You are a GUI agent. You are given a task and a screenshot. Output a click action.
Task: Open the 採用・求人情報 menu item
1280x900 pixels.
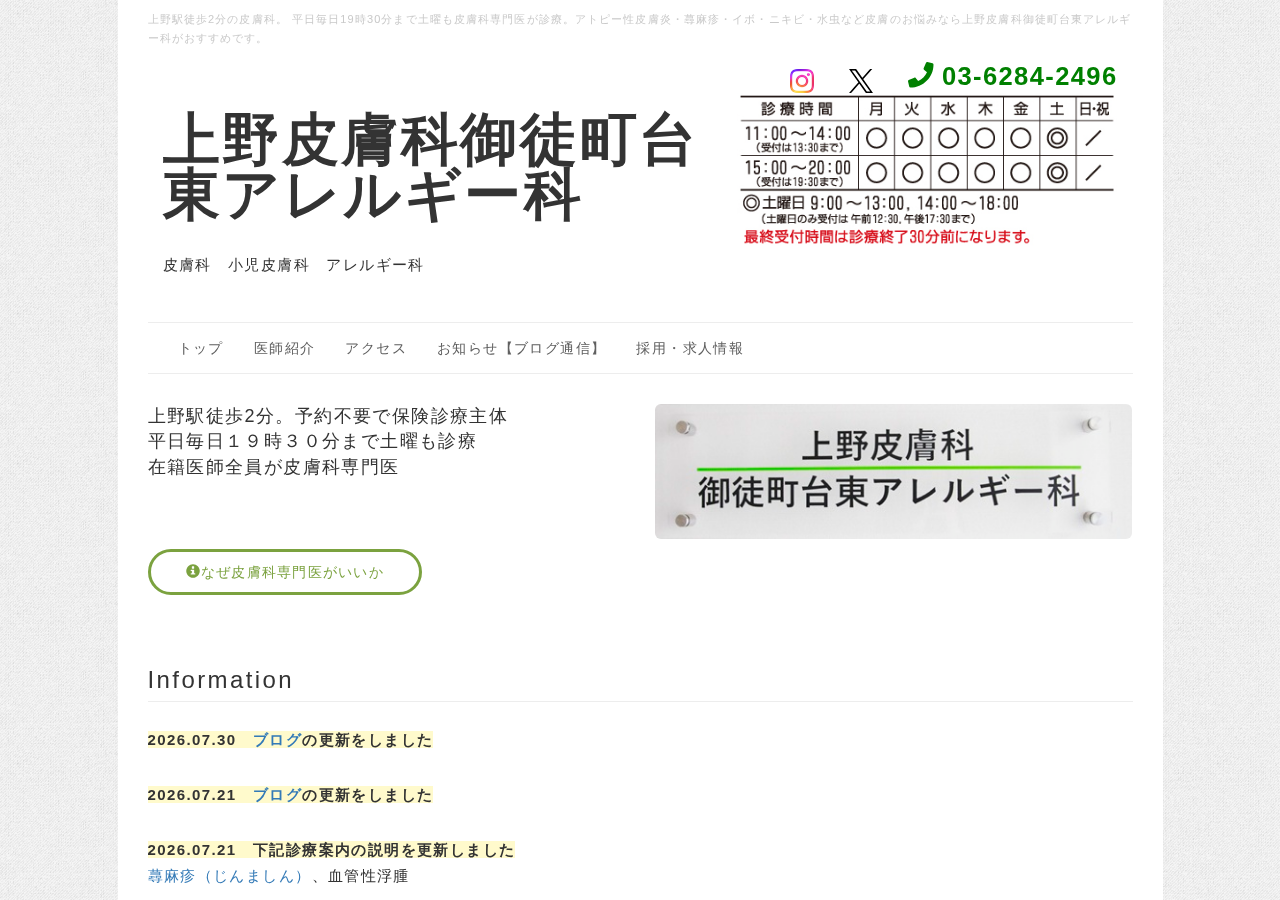click(690, 348)
